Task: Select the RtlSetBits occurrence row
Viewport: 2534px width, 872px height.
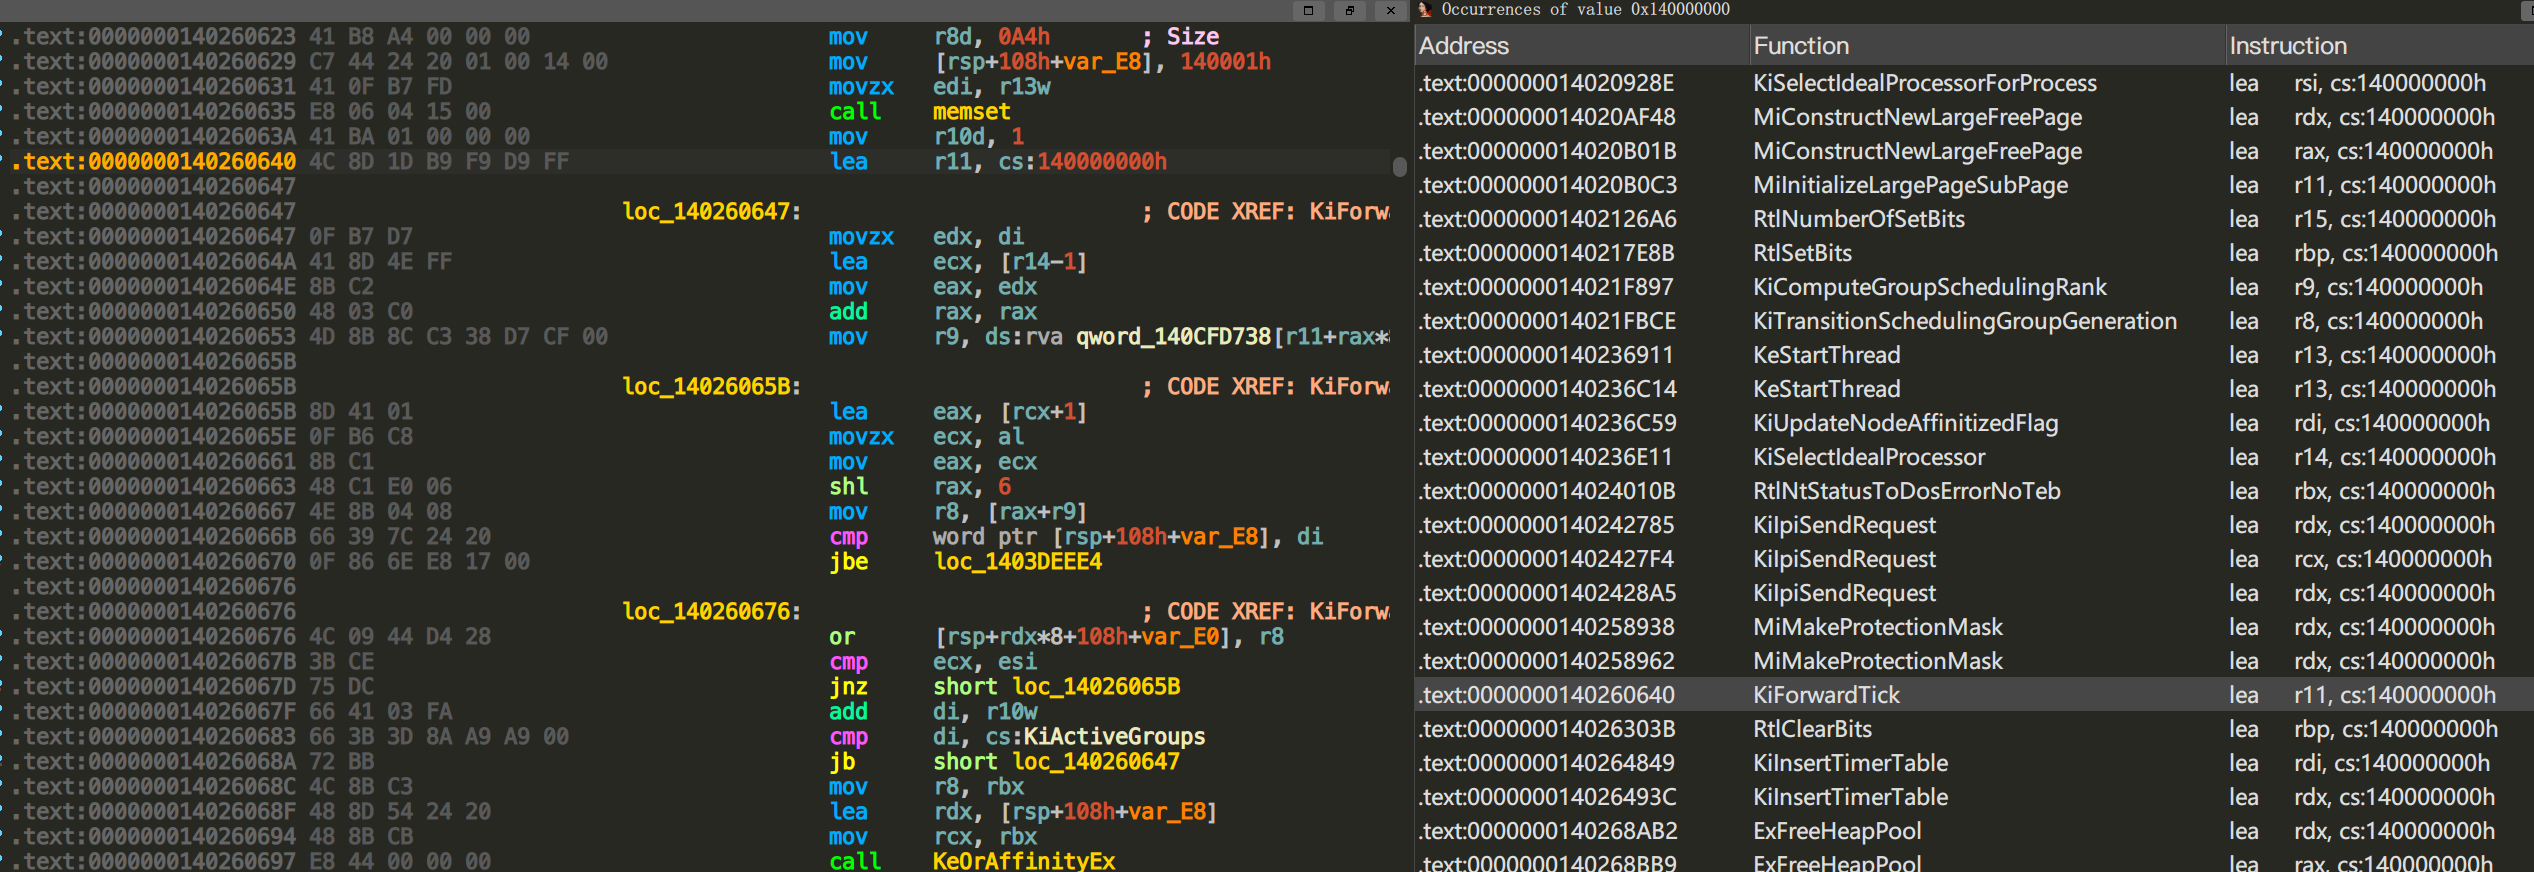Action: (x=1974, y=253)
